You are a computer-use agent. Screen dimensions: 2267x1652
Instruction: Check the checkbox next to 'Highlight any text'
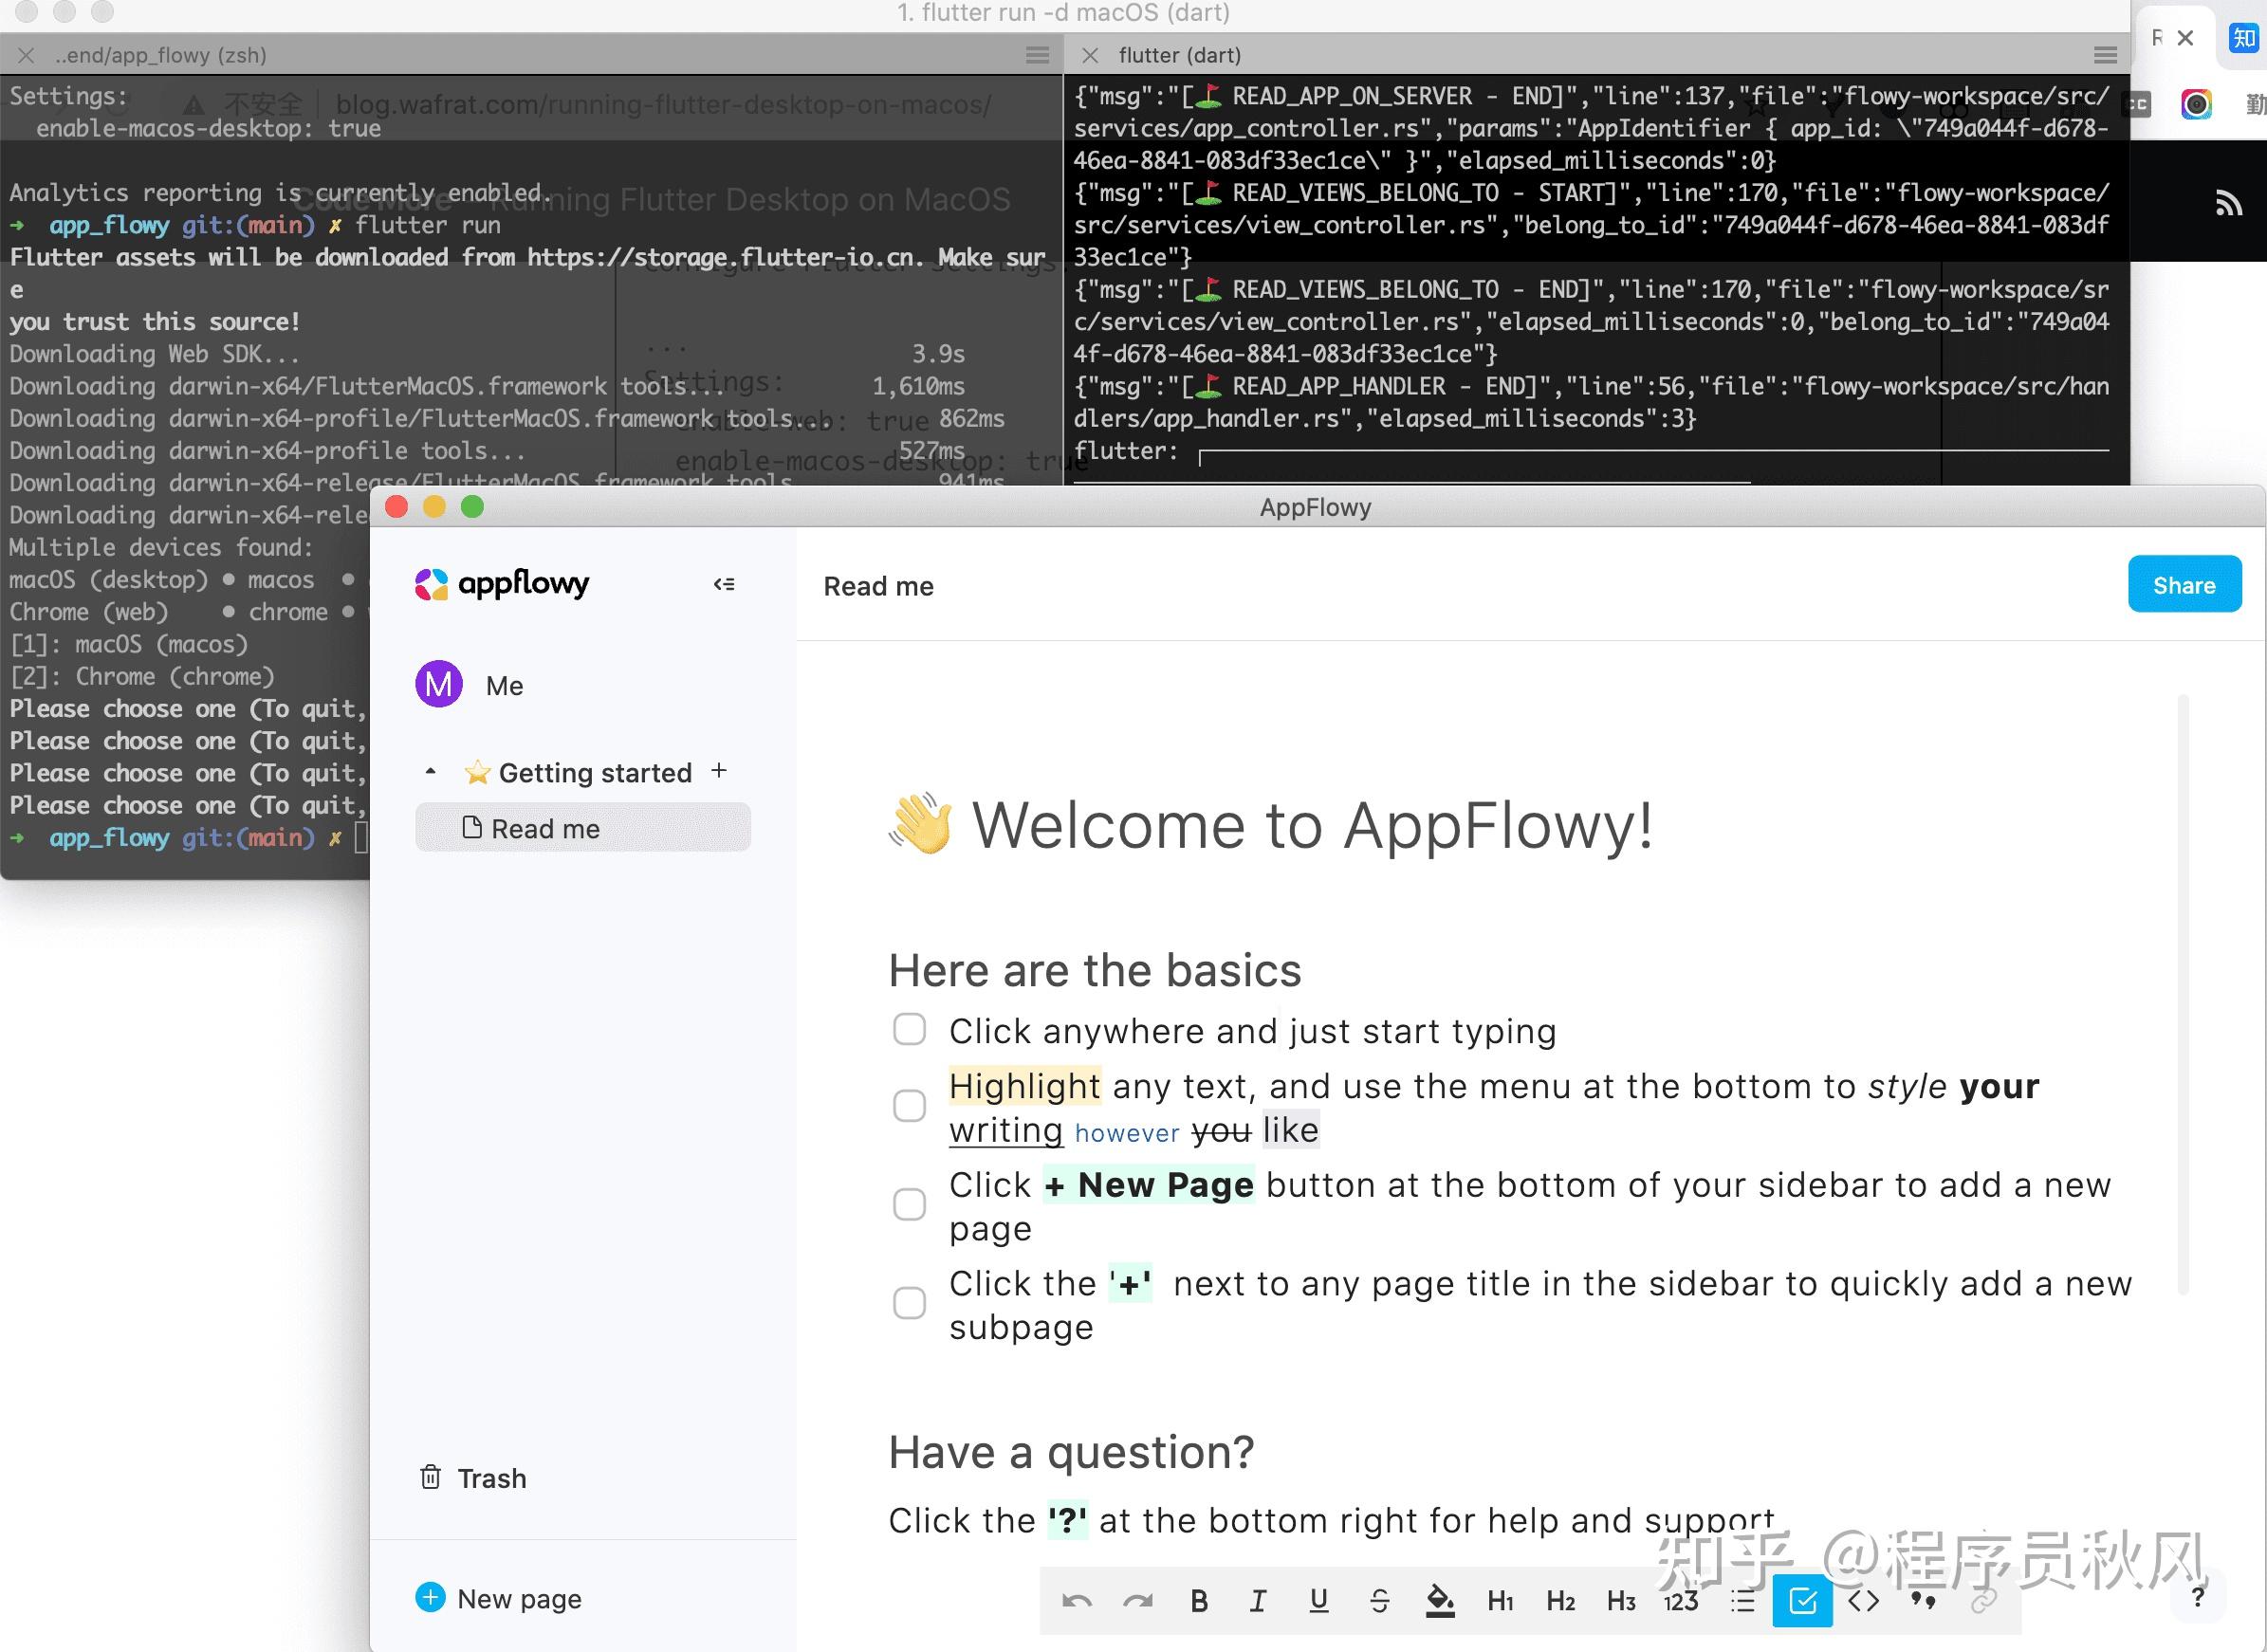coord(909,1106)
